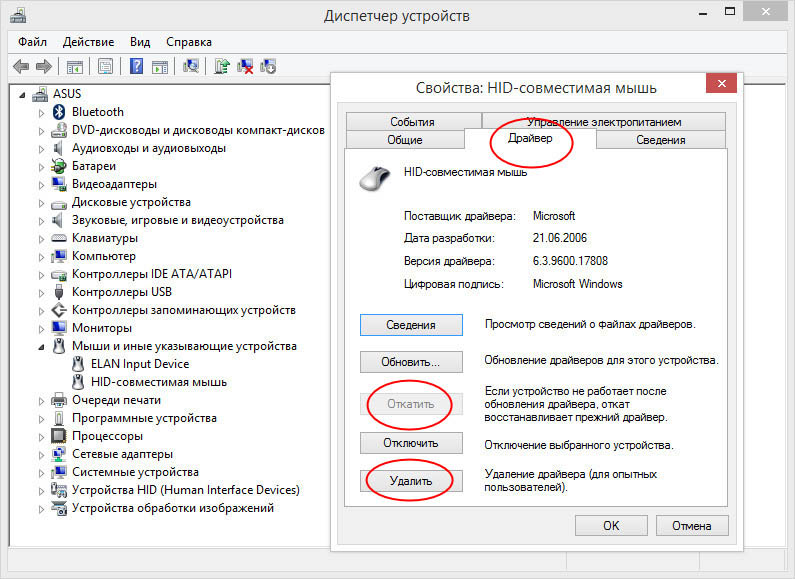Click the Сведения driver details button
Viewport: 795px width, 579px height.
point(411,324)
